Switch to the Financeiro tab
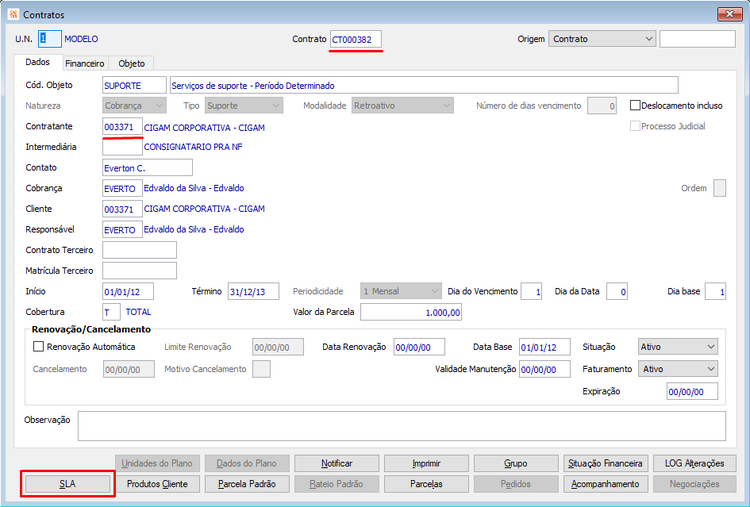The height and width of the screenshot is (507, 750). (x=85, y=63)
